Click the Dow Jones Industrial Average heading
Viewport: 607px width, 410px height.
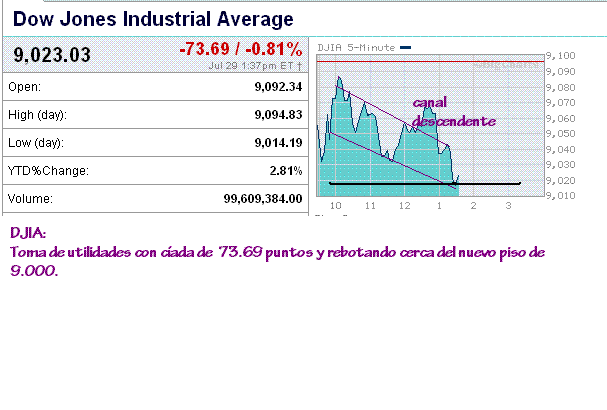coord(153,19)
